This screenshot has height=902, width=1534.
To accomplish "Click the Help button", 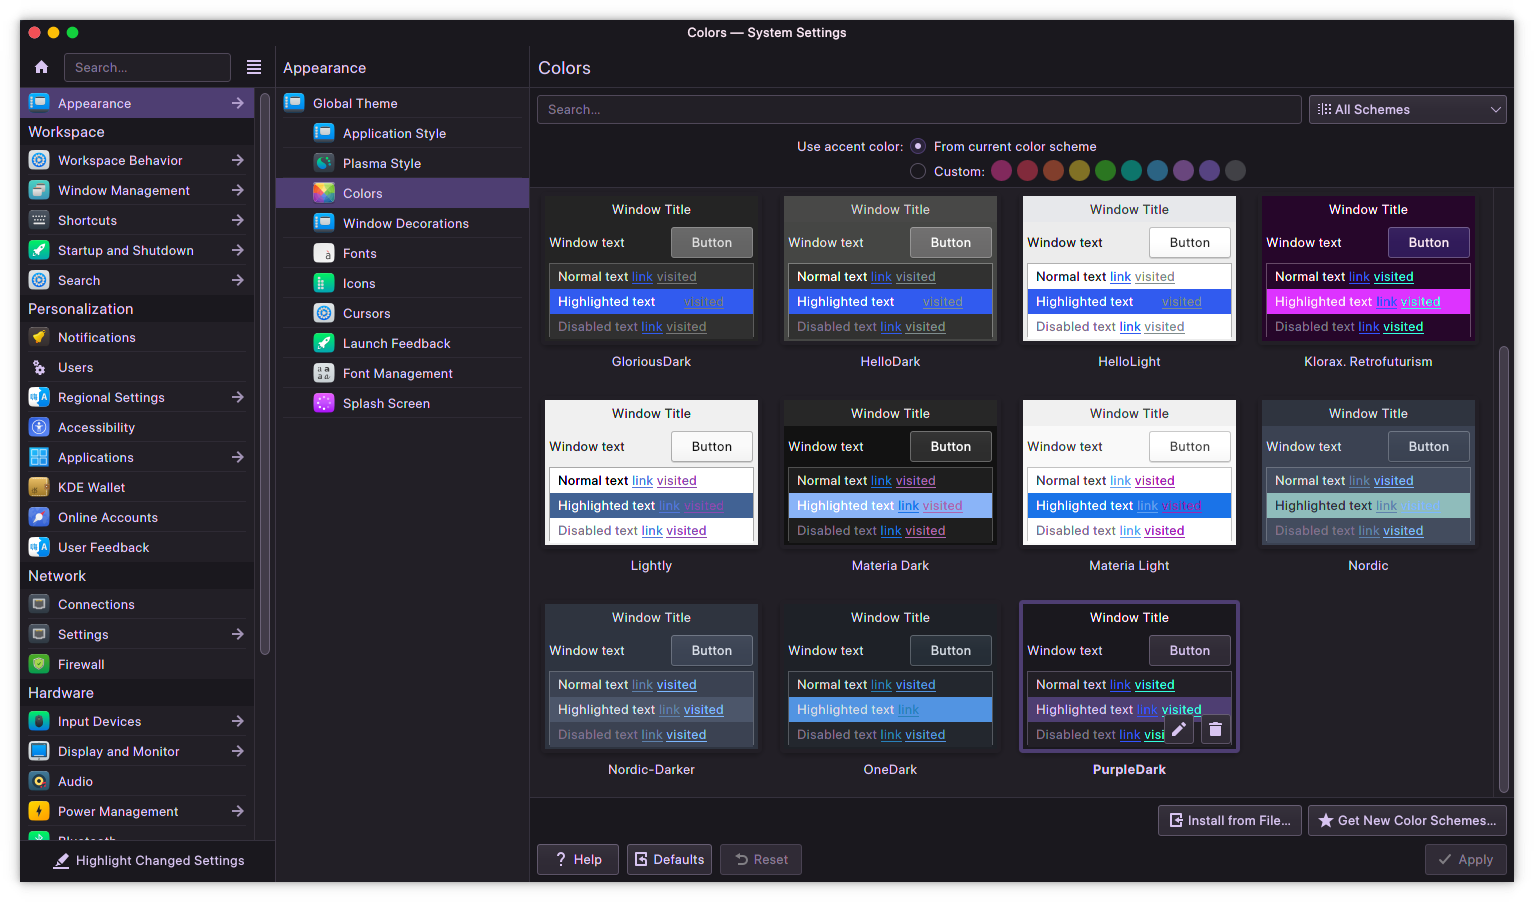I will pos(578,859).
